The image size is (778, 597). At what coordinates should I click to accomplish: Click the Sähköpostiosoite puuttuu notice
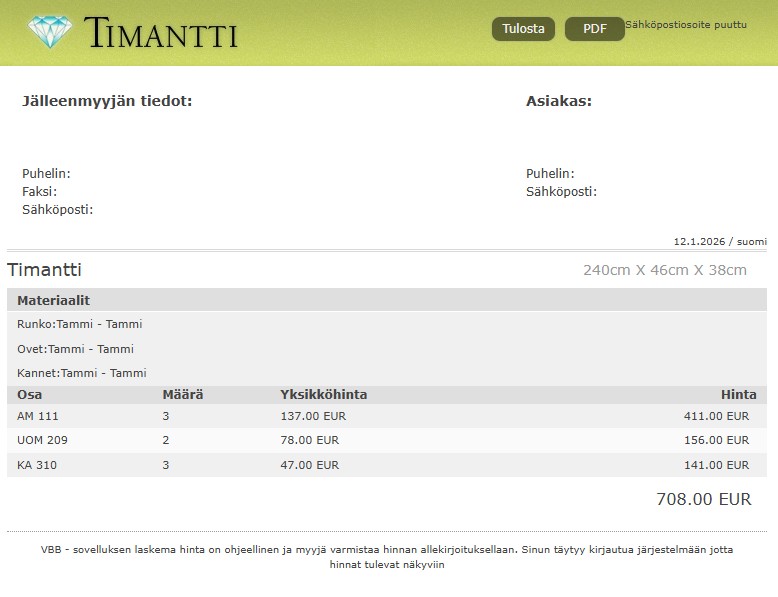coord(686,25)
